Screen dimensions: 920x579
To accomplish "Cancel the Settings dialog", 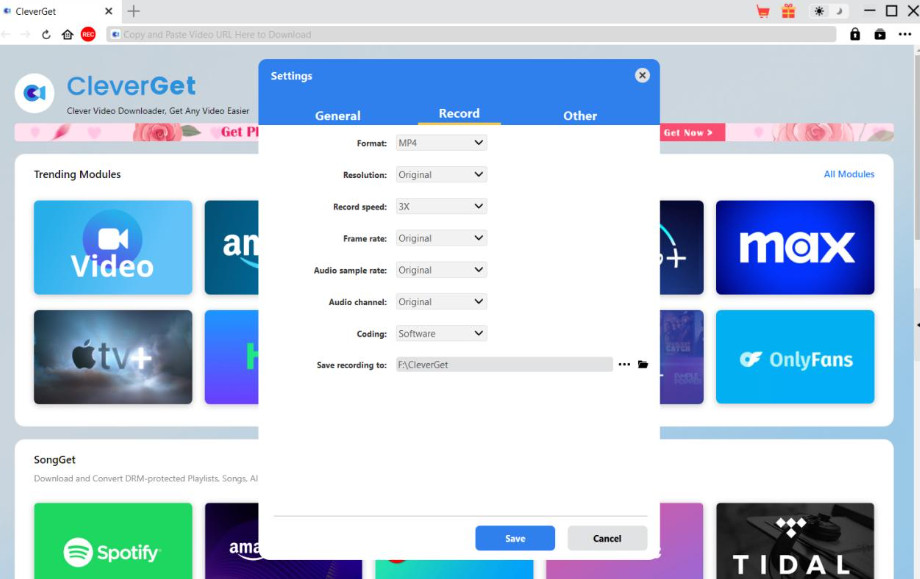I will coord(607,538).
